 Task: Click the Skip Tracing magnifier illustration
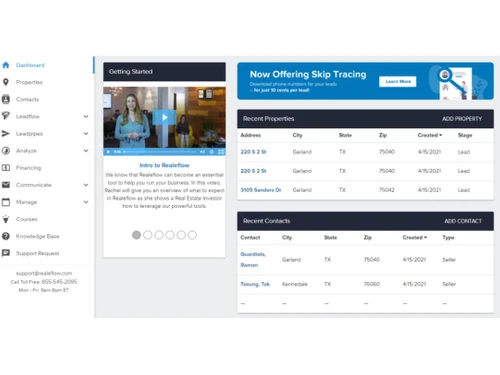coord(453,82)
